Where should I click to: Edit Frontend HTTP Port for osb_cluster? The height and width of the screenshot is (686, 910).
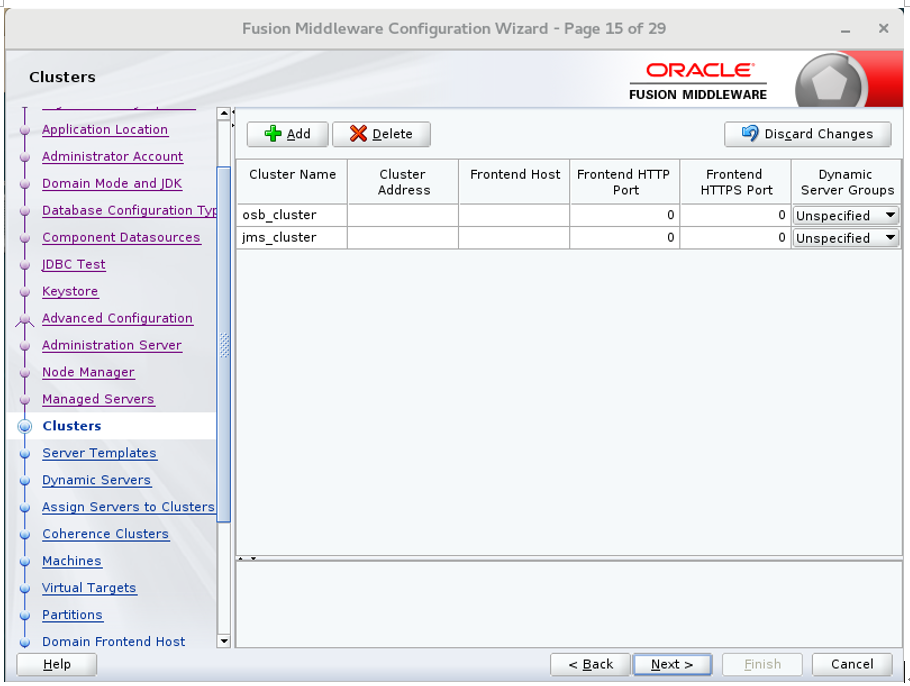[624, 215]
